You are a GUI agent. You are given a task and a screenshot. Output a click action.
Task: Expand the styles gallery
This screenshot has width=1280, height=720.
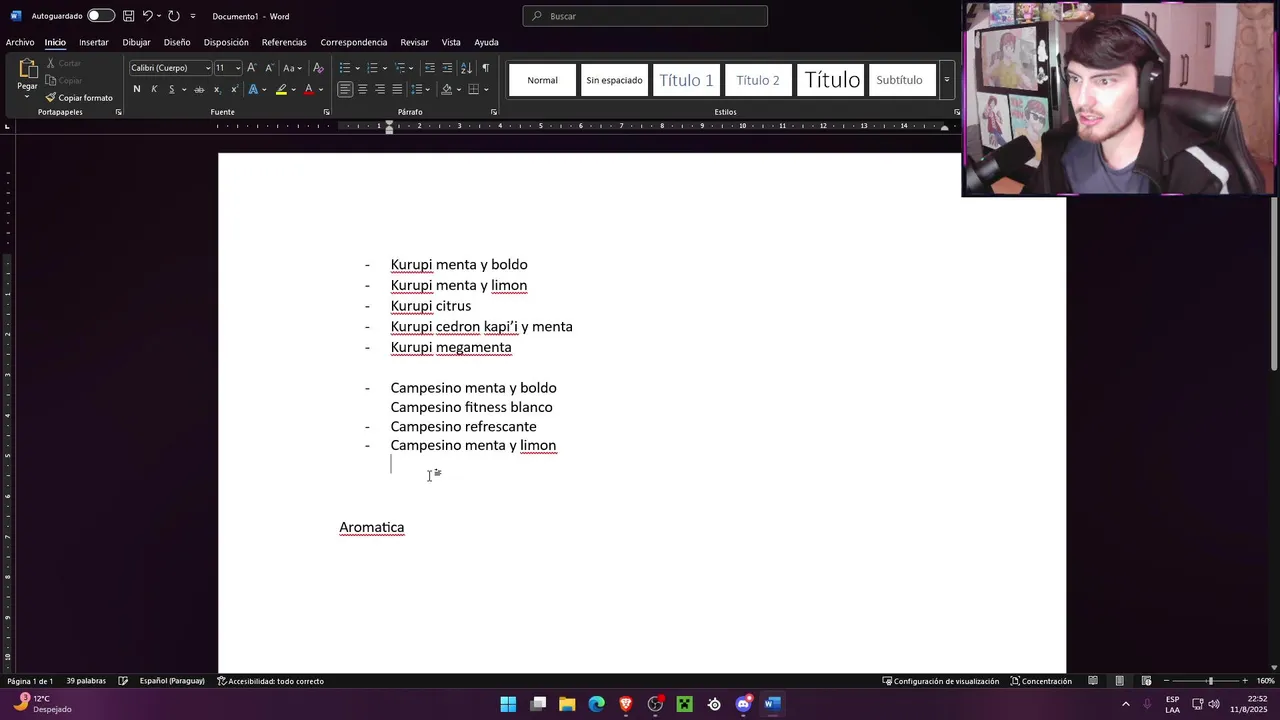[946, 80]
